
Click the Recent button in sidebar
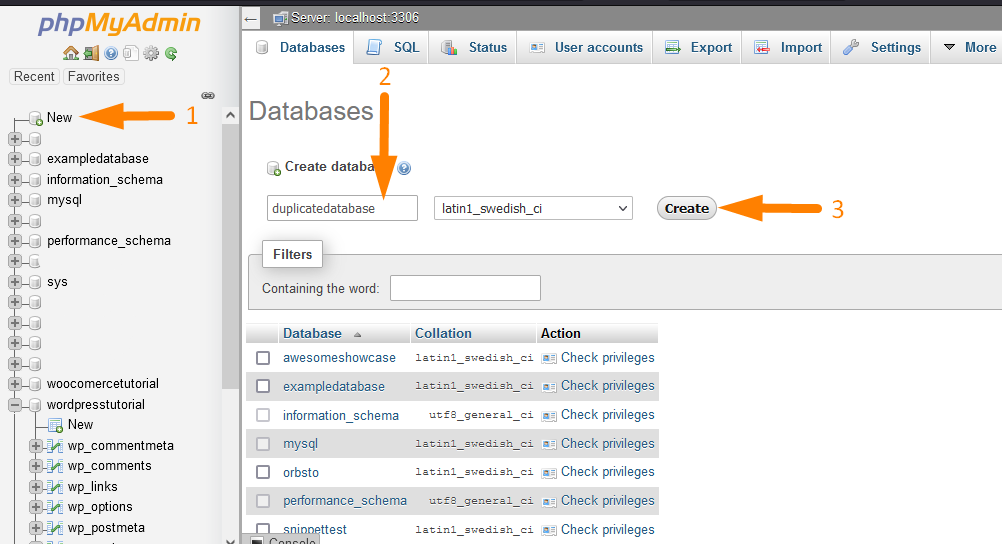(x=34, y=77)
